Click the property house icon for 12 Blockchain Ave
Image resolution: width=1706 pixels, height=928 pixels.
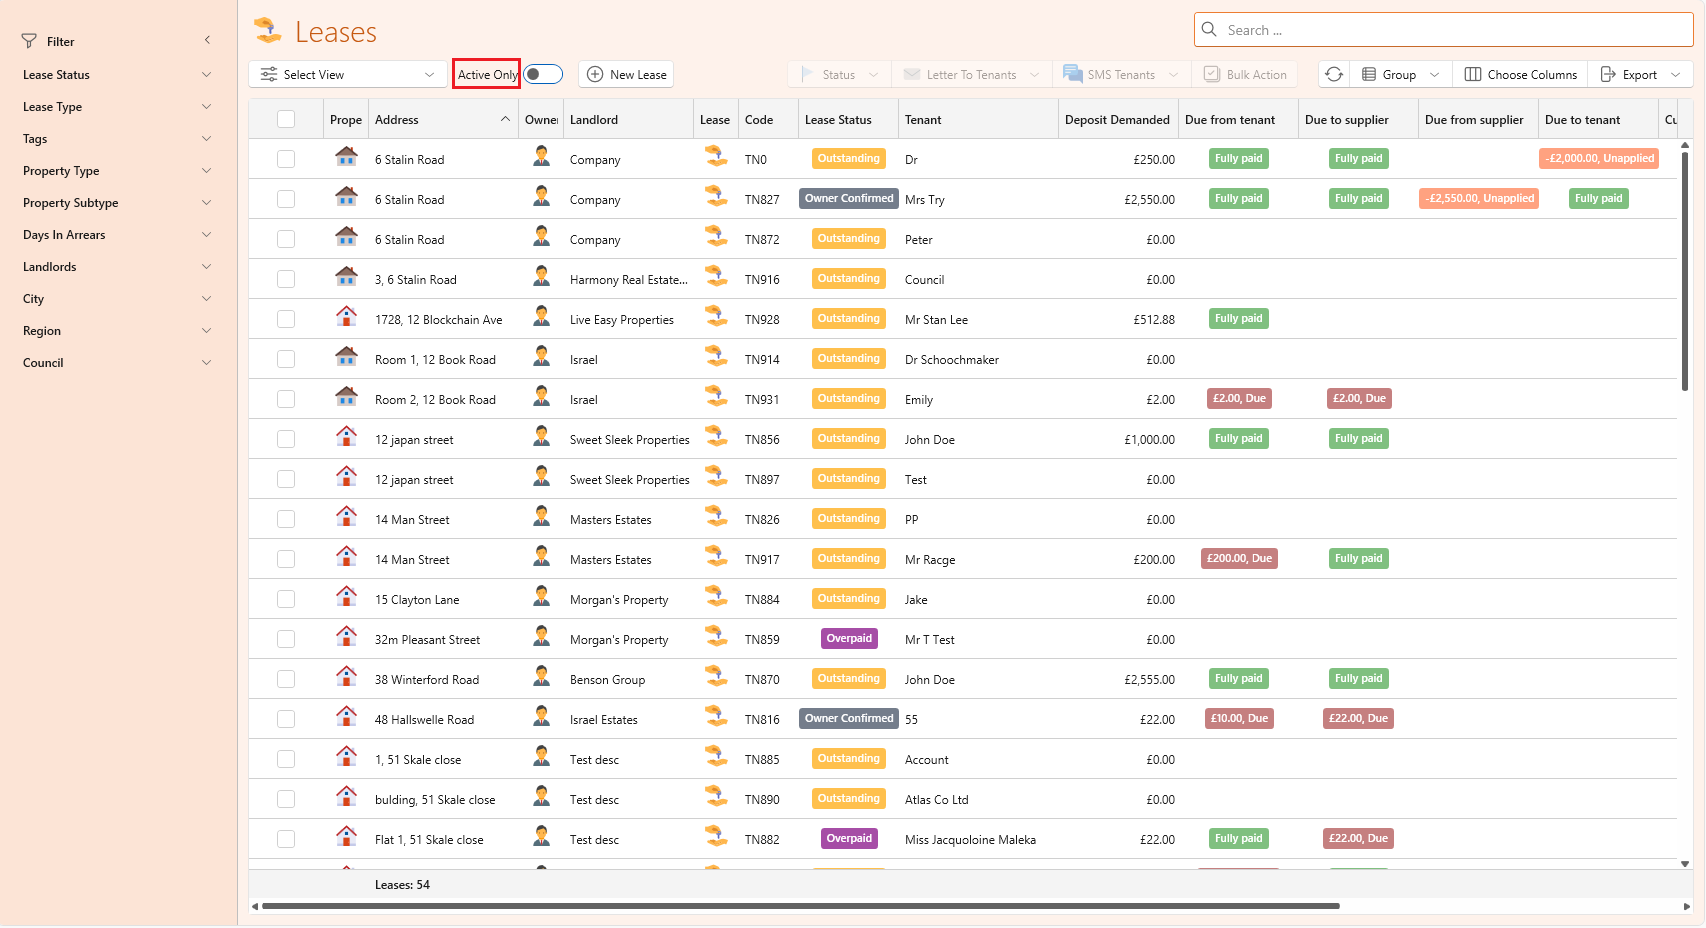tap(346, 317)
